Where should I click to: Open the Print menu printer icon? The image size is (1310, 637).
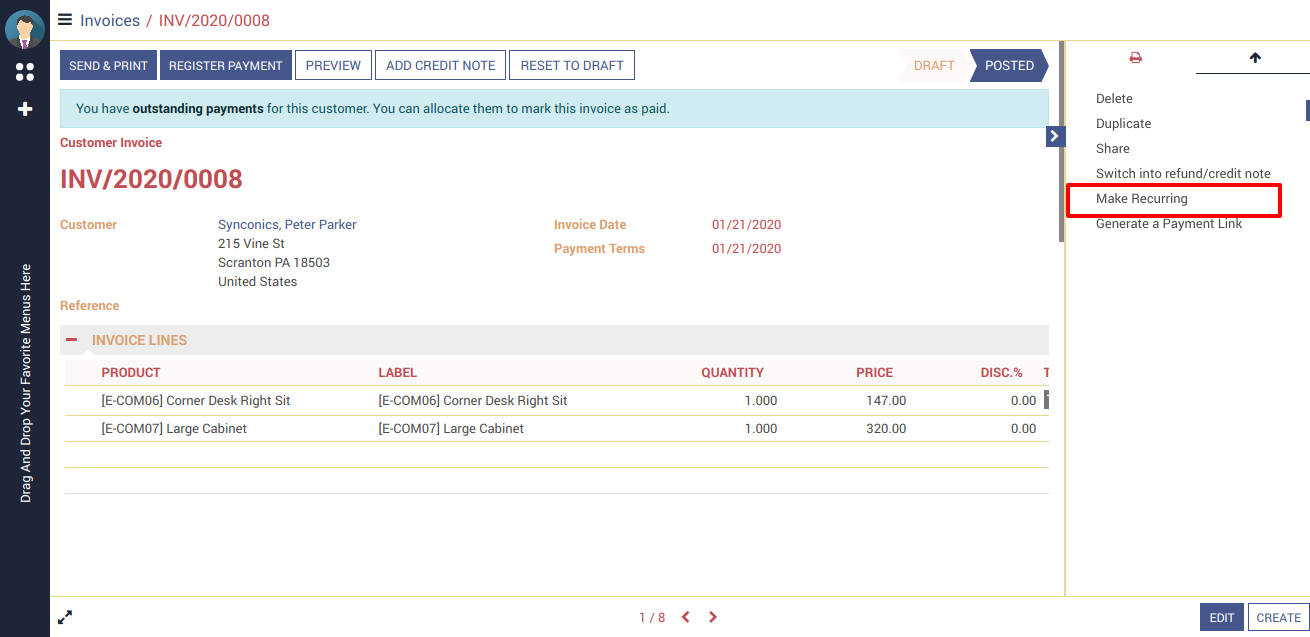pos(1135,58)
